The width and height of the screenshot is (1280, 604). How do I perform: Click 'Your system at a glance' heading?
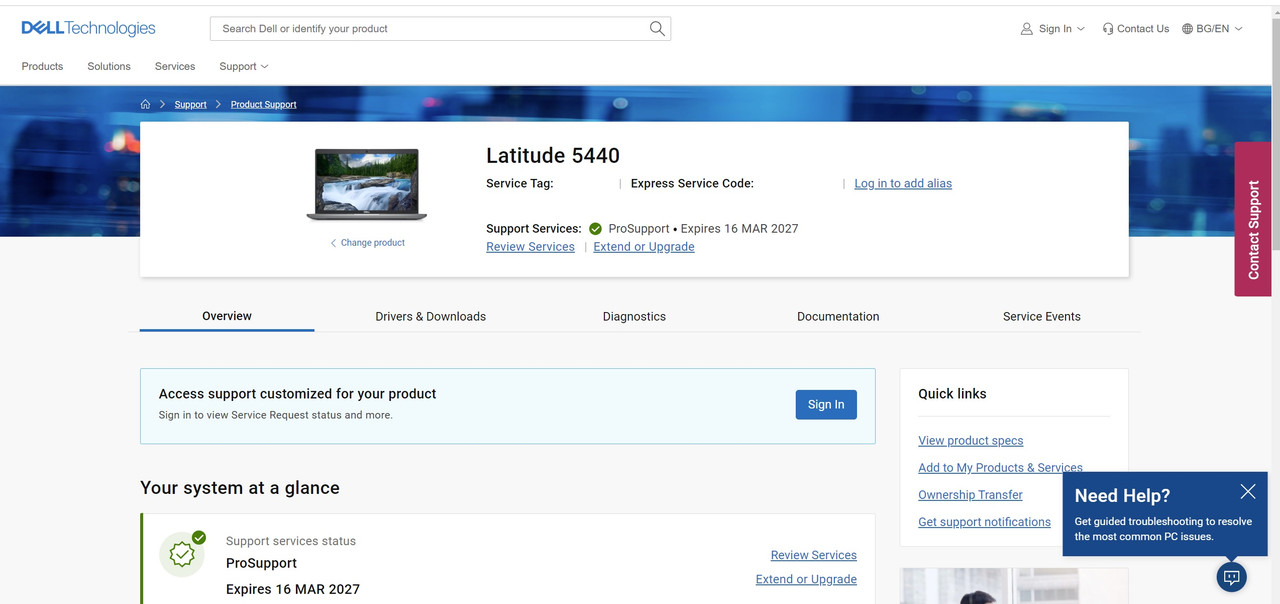pyautogui.click(x=240, y=488)
